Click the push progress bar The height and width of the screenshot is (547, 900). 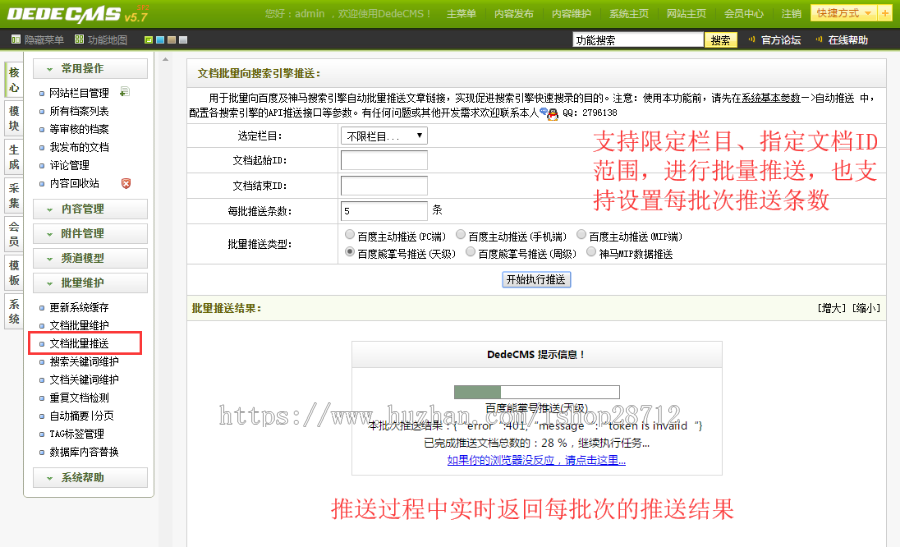tap(537, 392)
